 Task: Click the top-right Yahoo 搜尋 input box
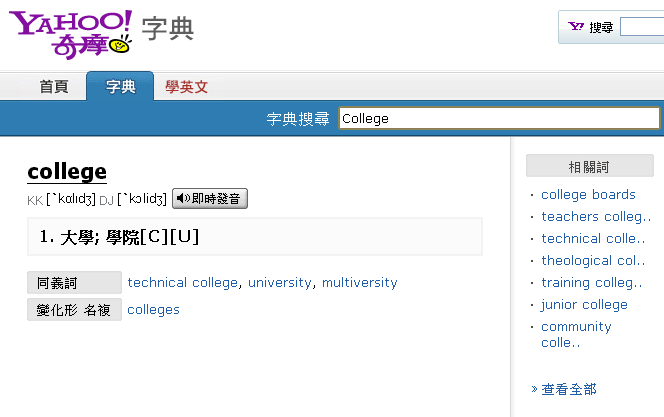[642, 27]
